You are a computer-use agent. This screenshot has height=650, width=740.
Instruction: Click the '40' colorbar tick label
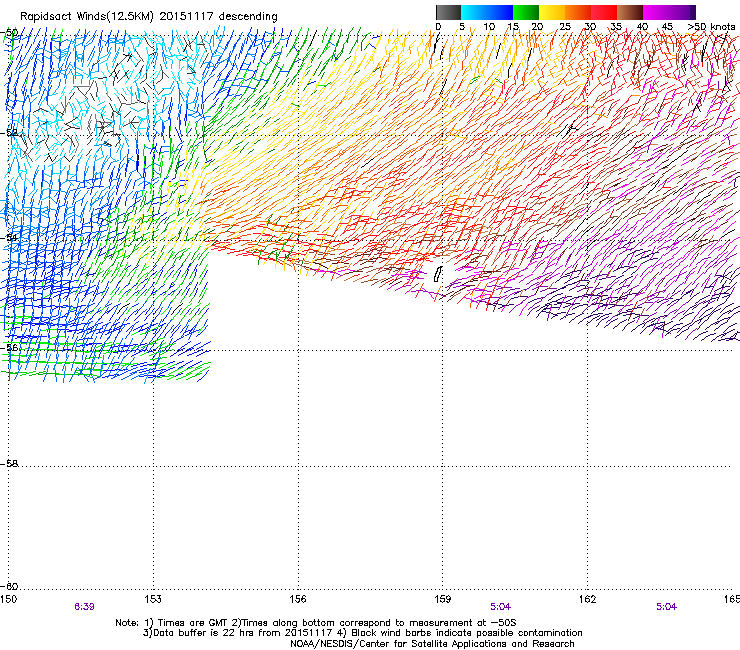click(642, 26)
